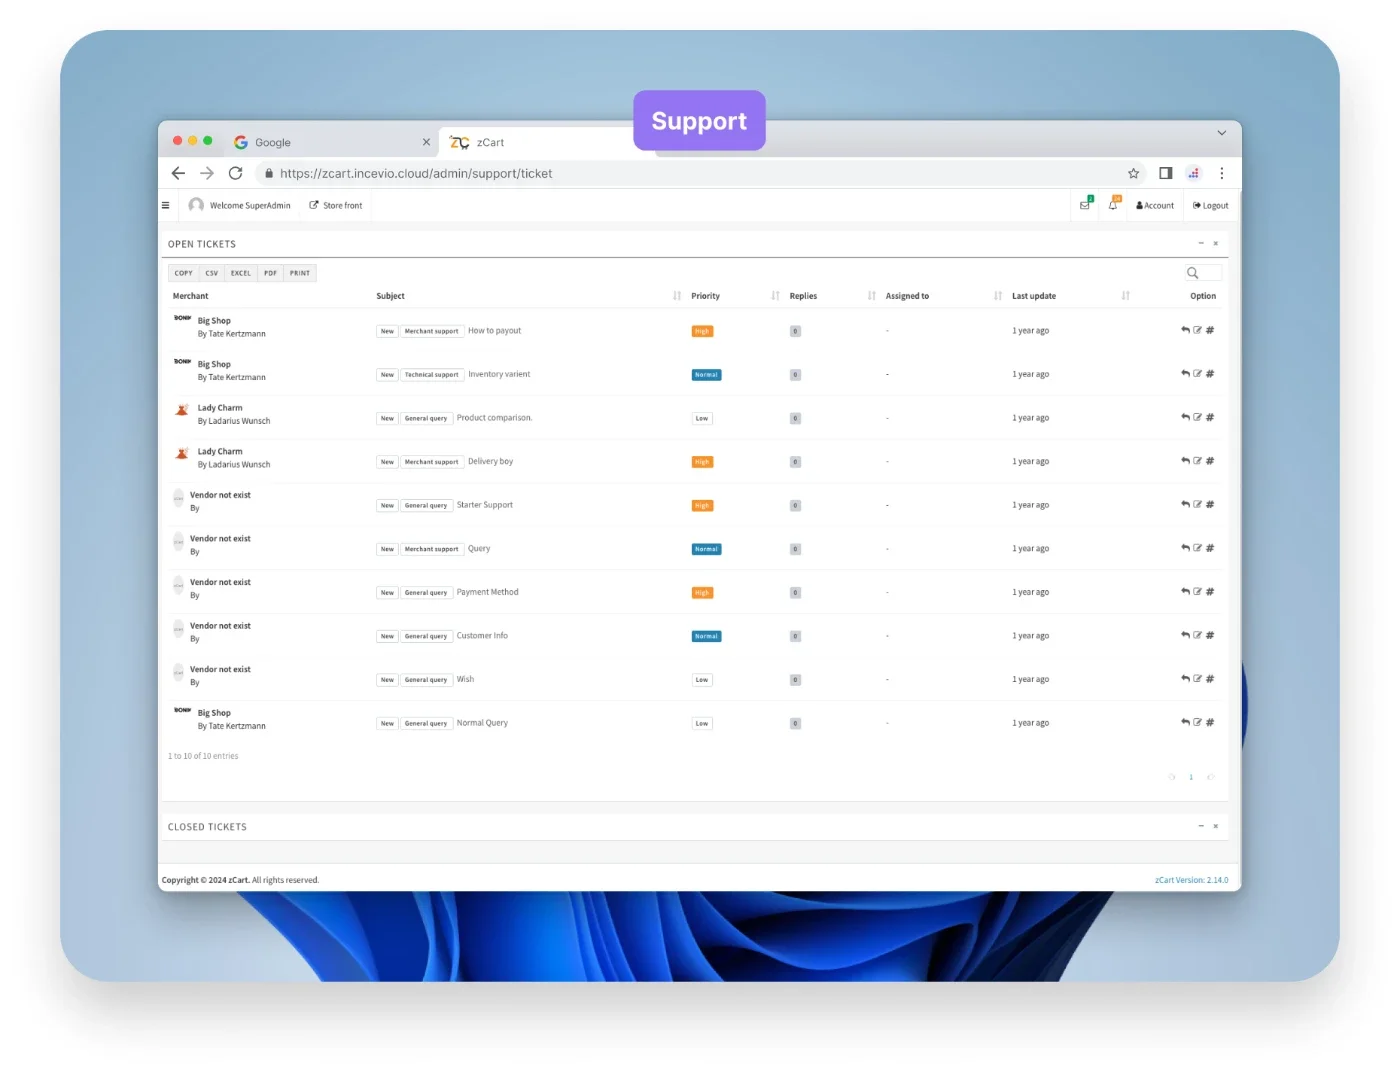Click the hash icon on 'Product comparison' ticket
Image resolution: width=1400 pixels, height=1072 pixels.
(1210, 417)
